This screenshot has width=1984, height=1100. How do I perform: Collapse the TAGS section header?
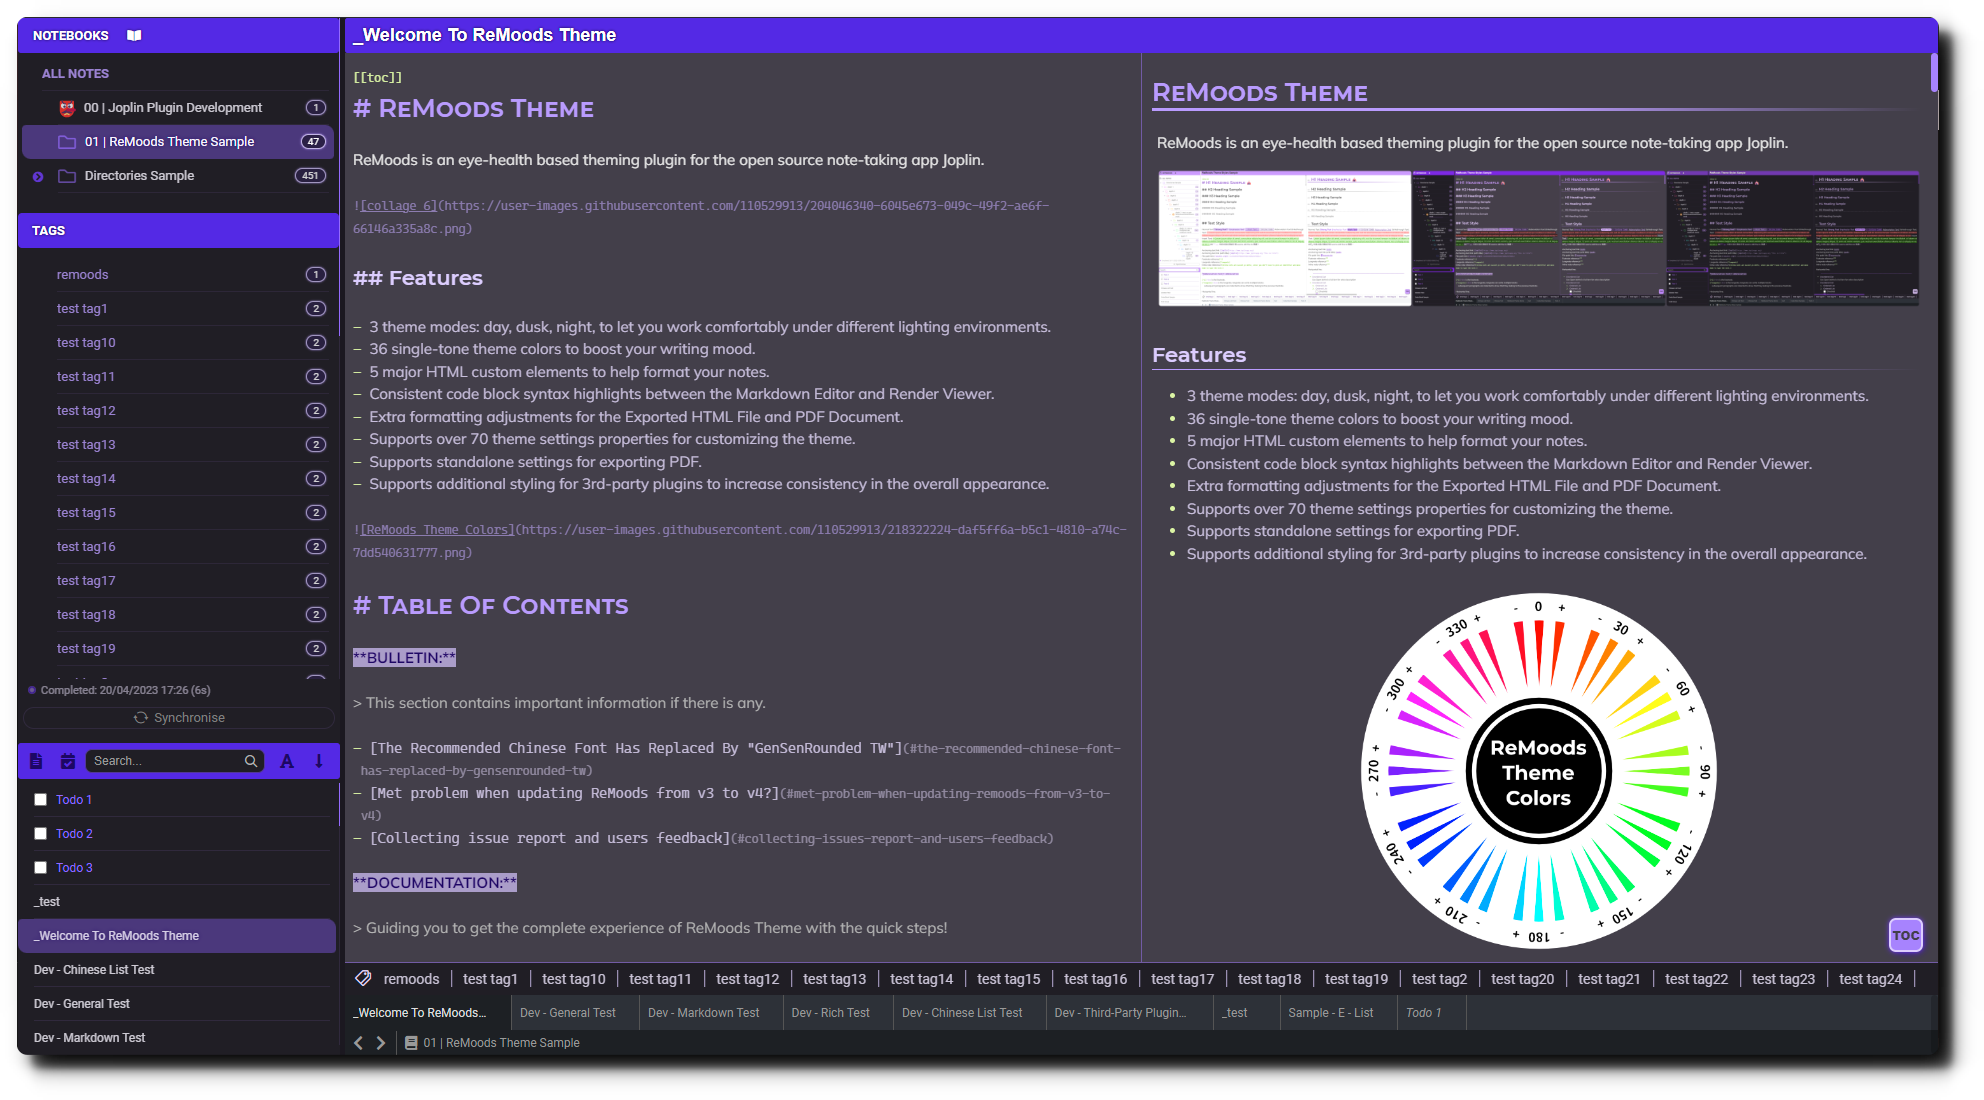coord(48,230)
